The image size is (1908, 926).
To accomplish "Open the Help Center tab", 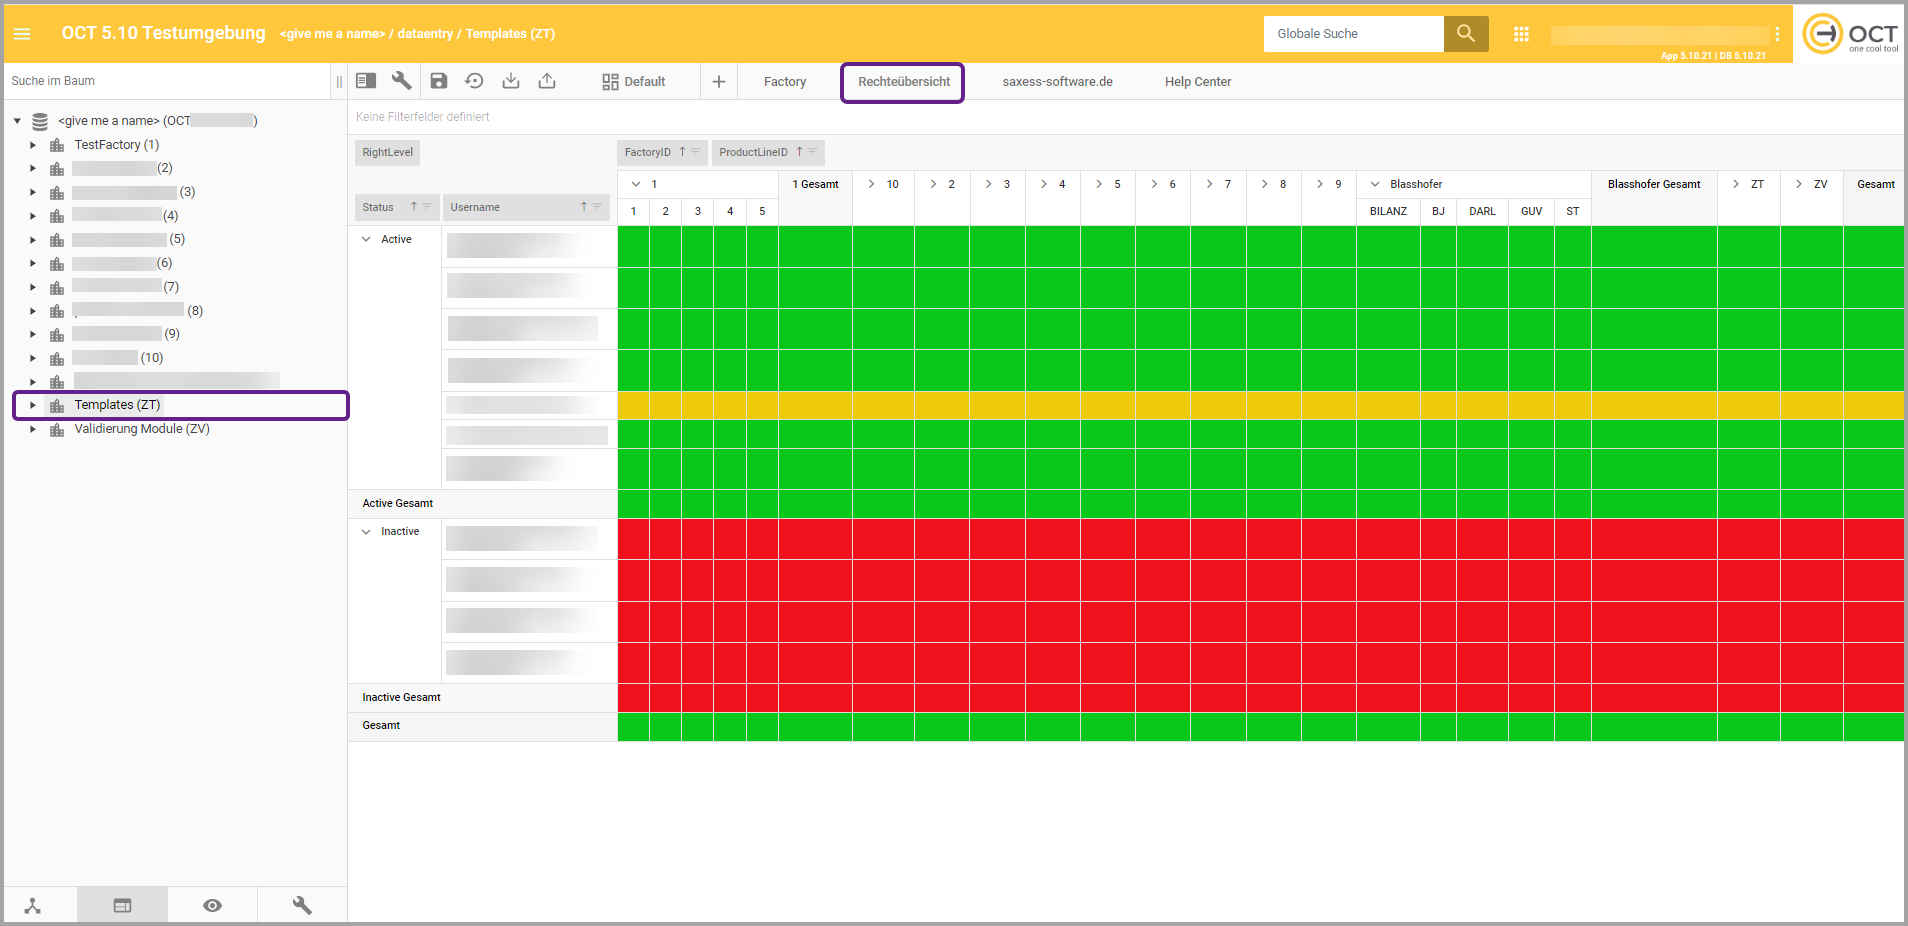I will pos(1198,82).
